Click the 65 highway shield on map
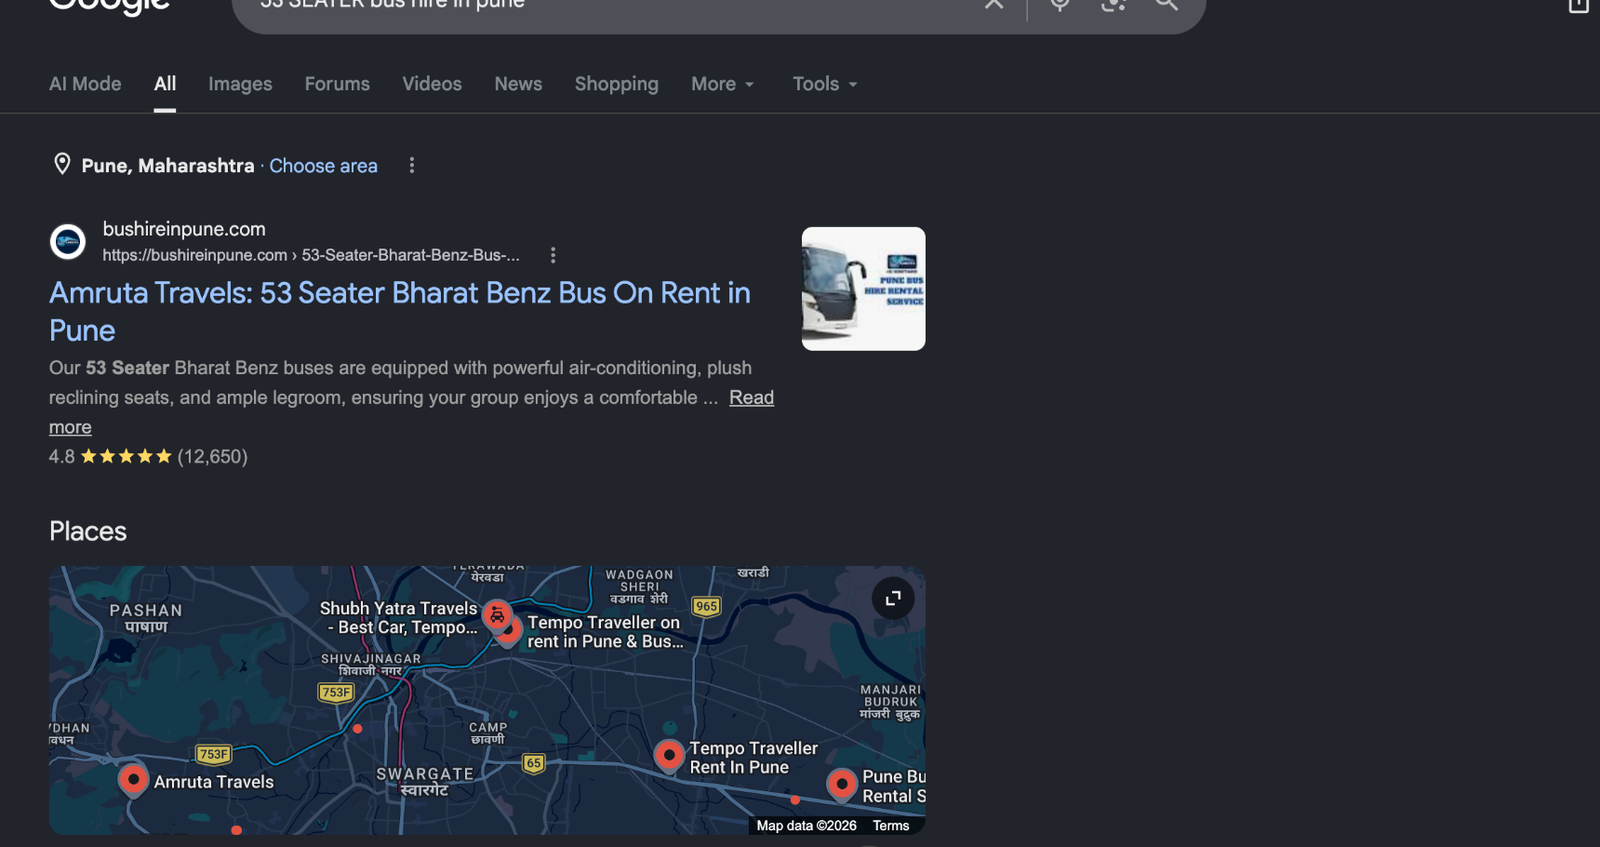This screenshot has height=847, width=1600. [x=534, y=763]
